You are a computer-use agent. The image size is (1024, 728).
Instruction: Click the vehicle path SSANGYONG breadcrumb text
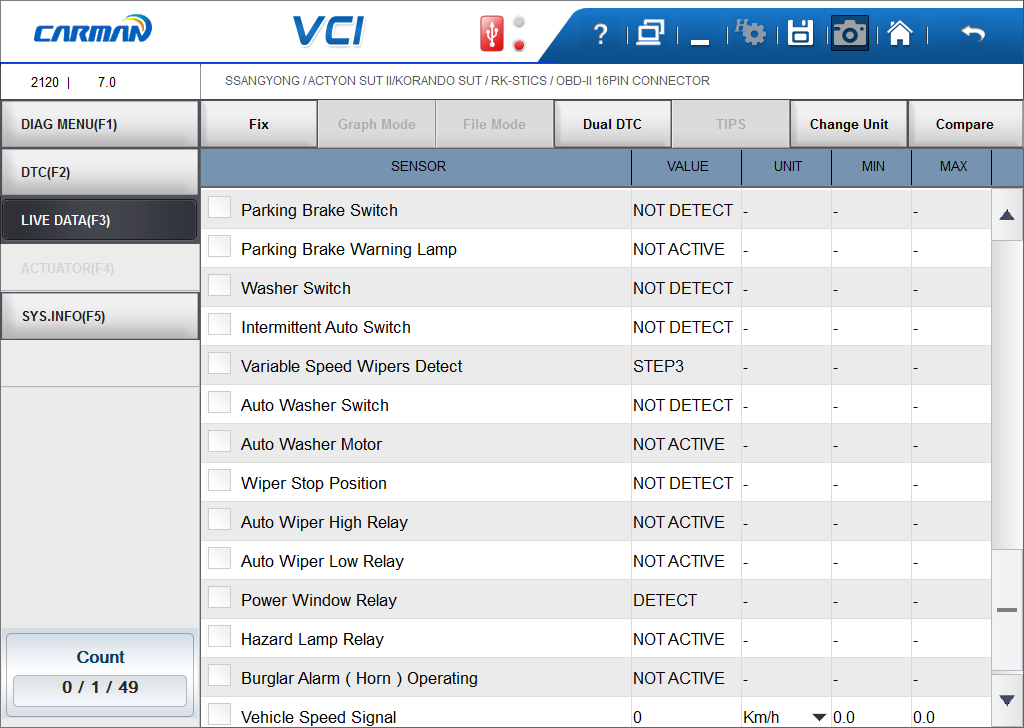(x=467, y=81)
